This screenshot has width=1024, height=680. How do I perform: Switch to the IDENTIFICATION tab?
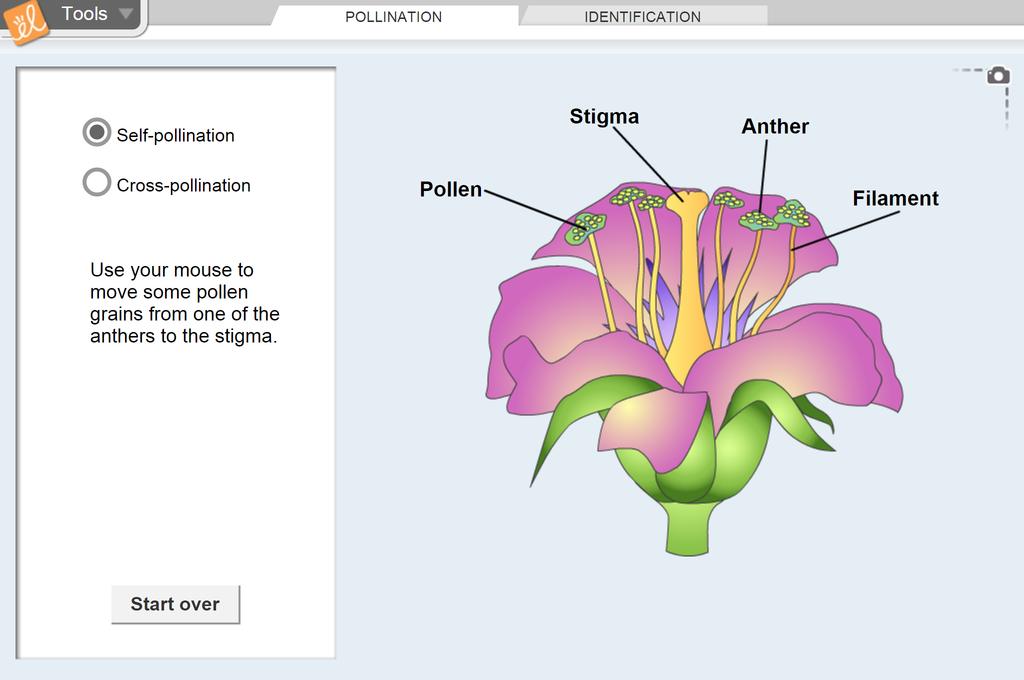[x=642, y=17]
